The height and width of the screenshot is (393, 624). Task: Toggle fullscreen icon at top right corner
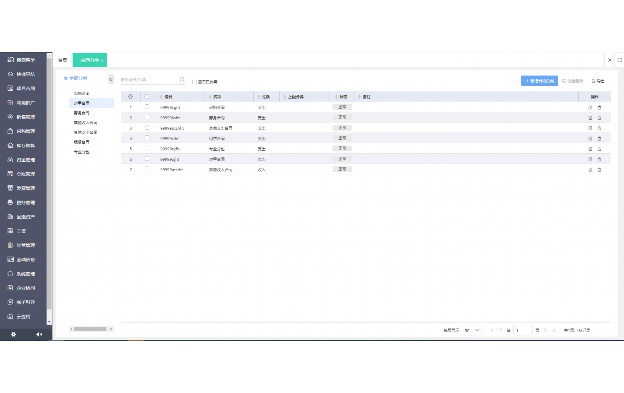point(620,60)
